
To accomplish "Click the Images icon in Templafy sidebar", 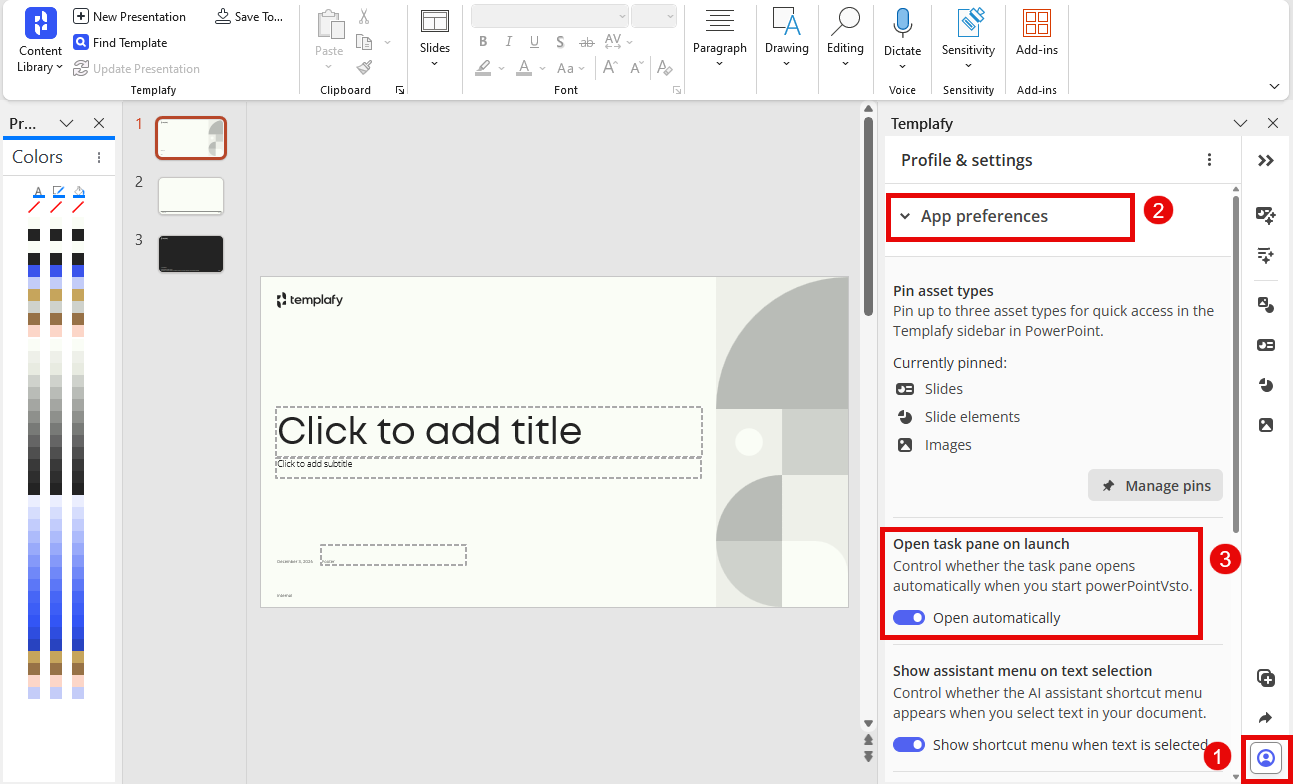I will 1266,425.
